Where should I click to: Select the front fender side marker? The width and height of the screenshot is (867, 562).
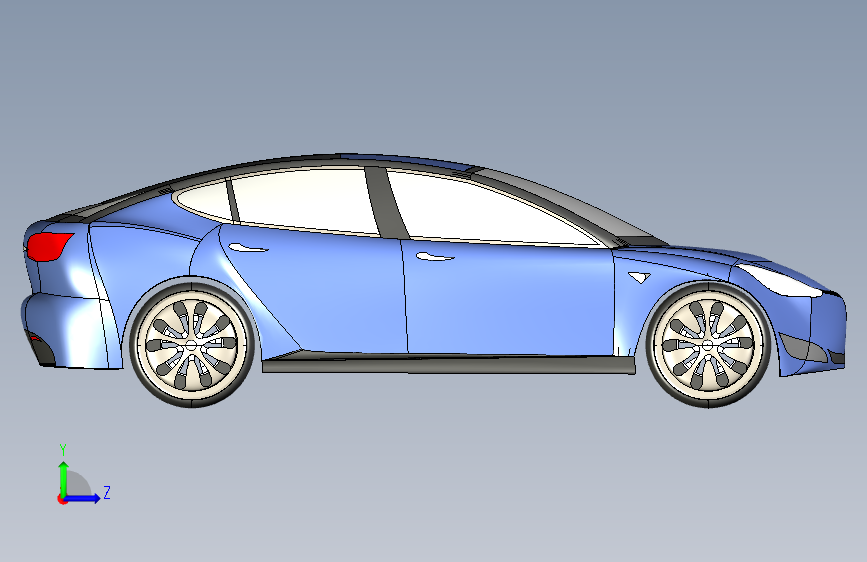pos(639,277)
